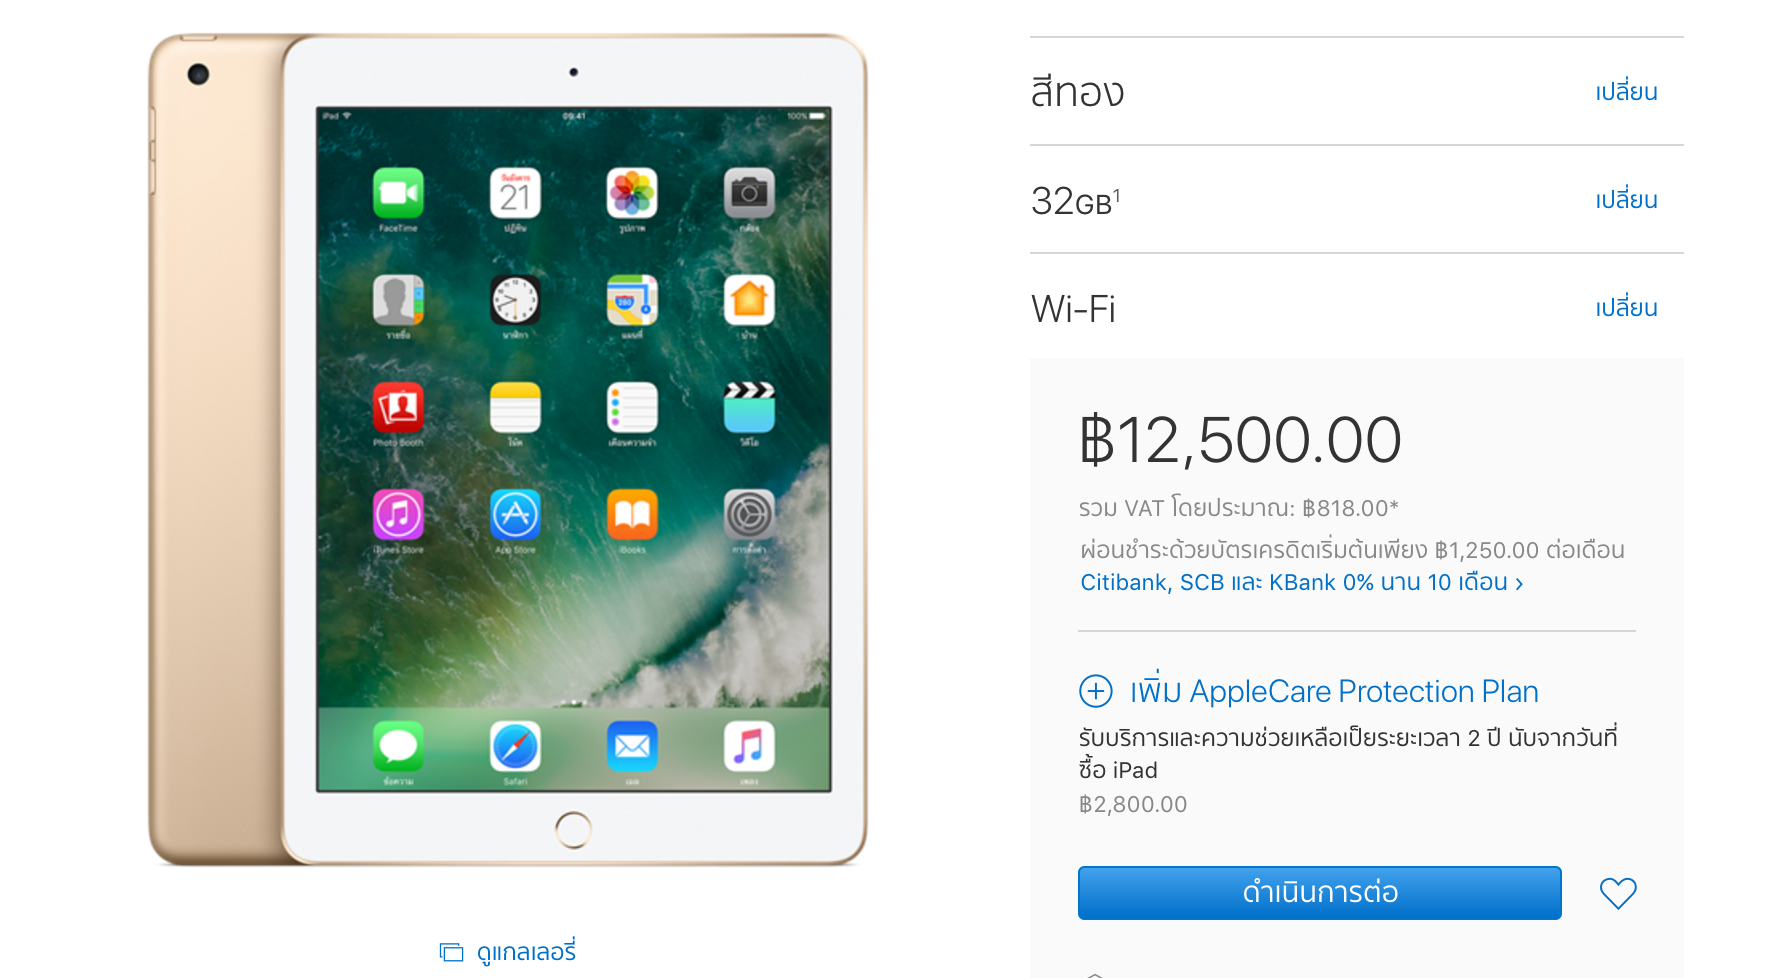Open Citibank, SCB and KBank 0% installment link

coord(1301,582)
